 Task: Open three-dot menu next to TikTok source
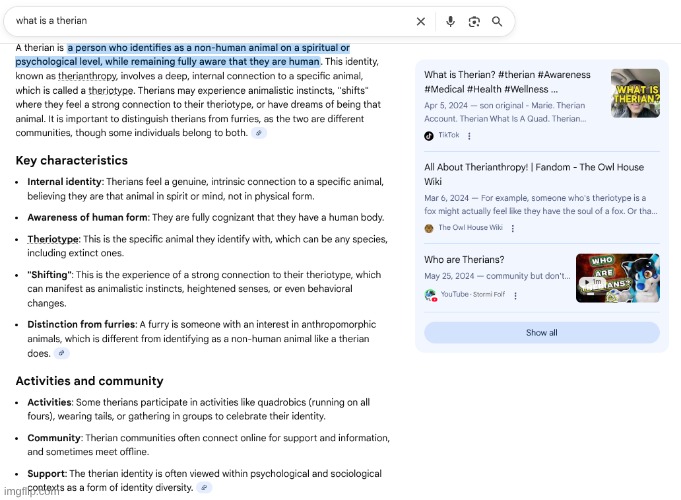click(469, 135)
